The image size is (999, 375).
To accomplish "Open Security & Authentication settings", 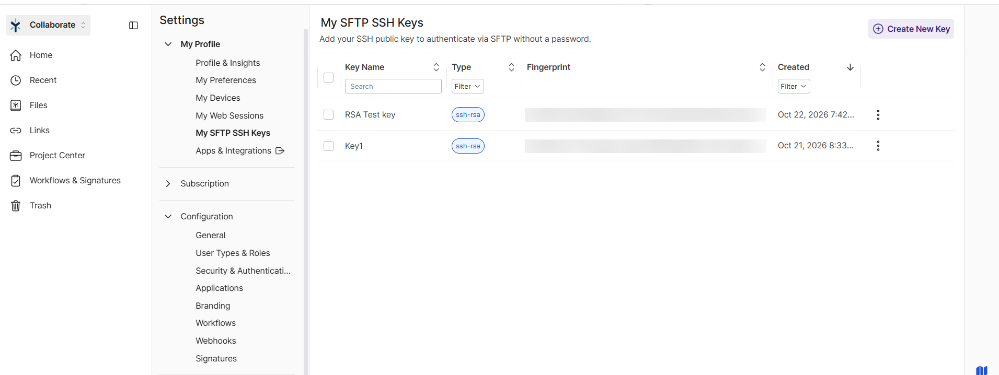I will click(243, 271).
